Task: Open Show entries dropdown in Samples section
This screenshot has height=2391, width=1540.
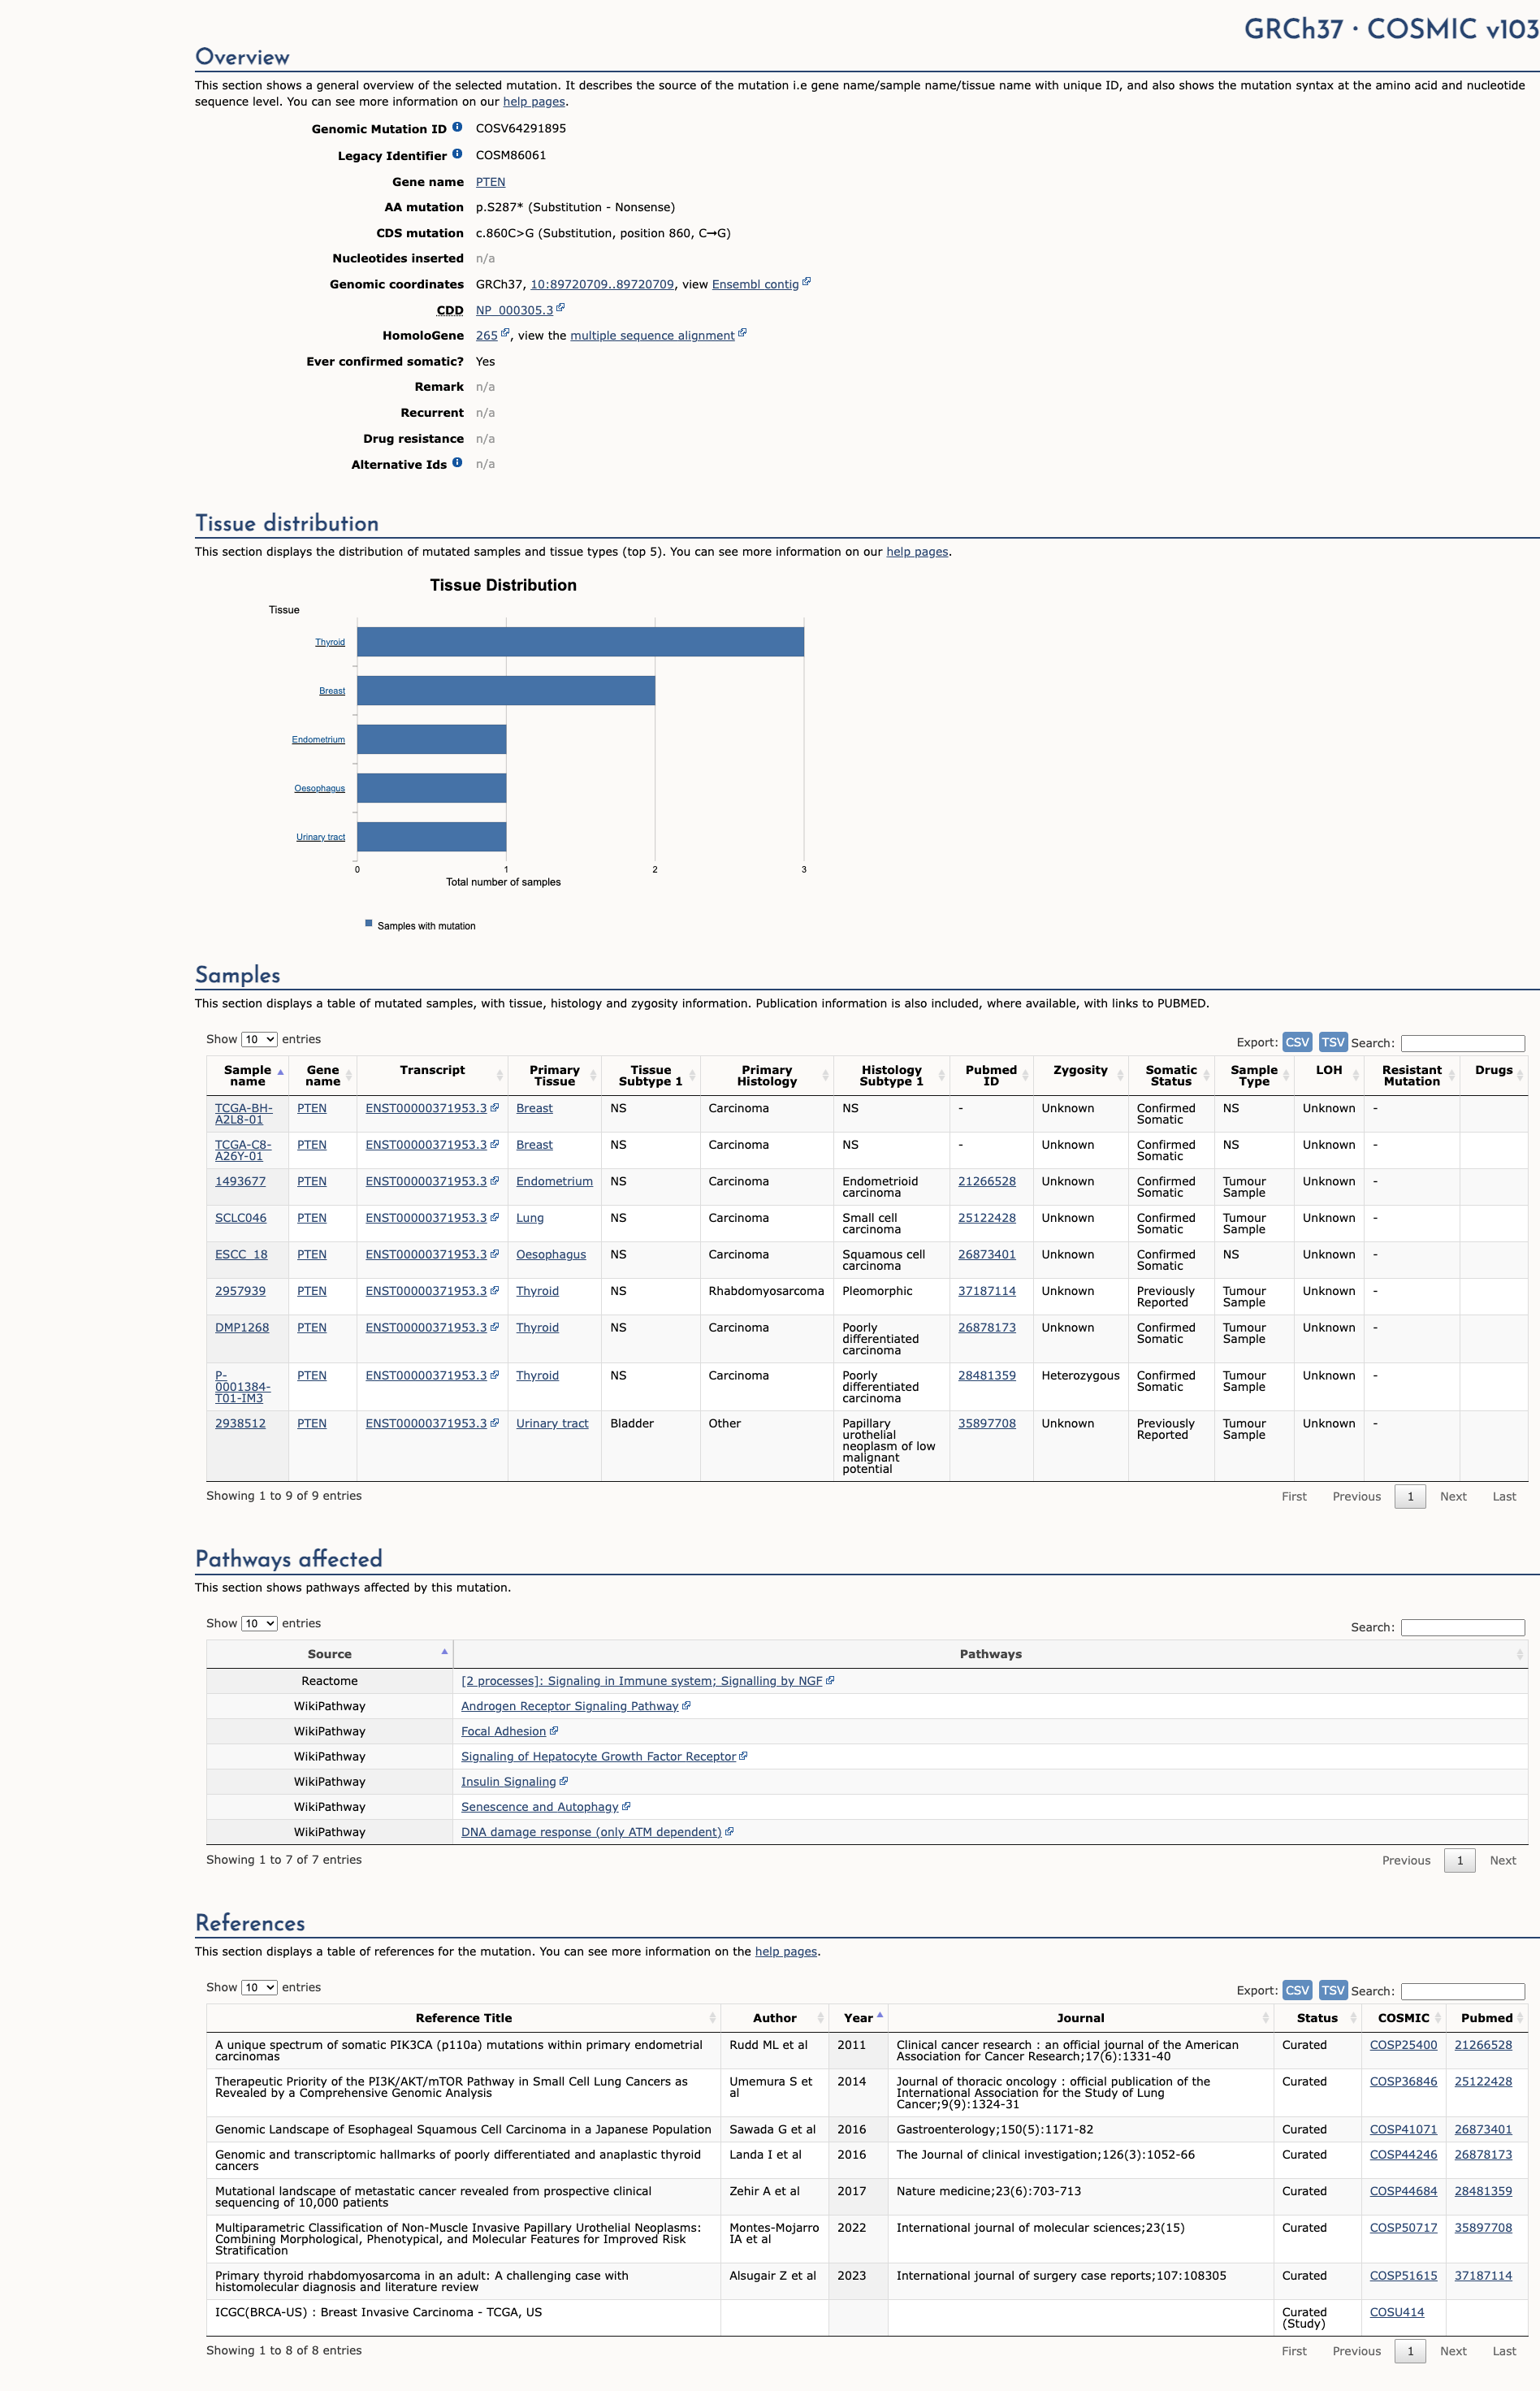Action: coord(259,1039)
